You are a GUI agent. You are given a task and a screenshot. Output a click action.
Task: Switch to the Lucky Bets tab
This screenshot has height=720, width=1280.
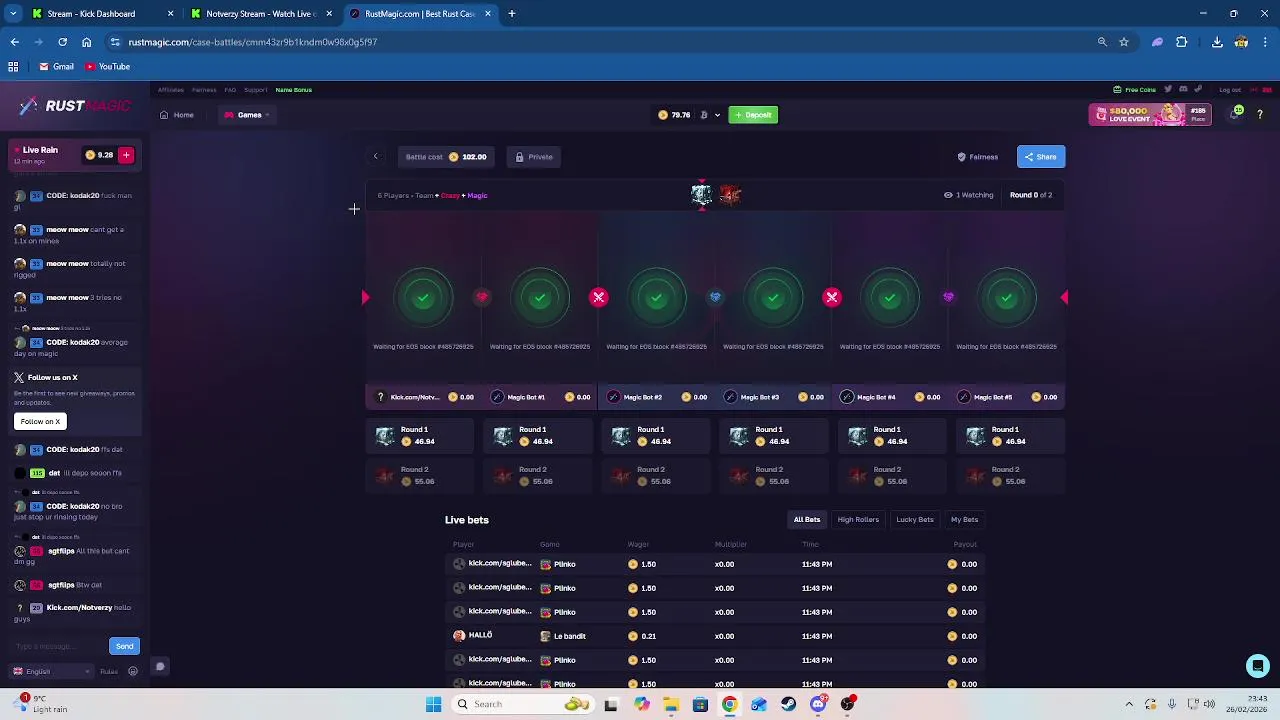(915, 520)
